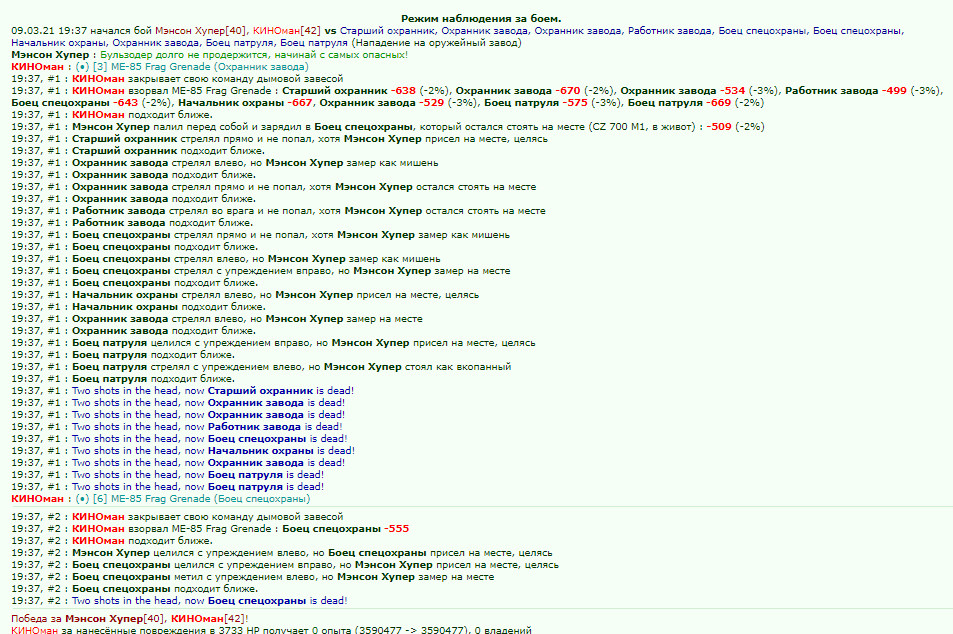Click [6] ME-85 Frag Grenade (Боец спецохраны)

pyautogui.click(x=201, y=498)
